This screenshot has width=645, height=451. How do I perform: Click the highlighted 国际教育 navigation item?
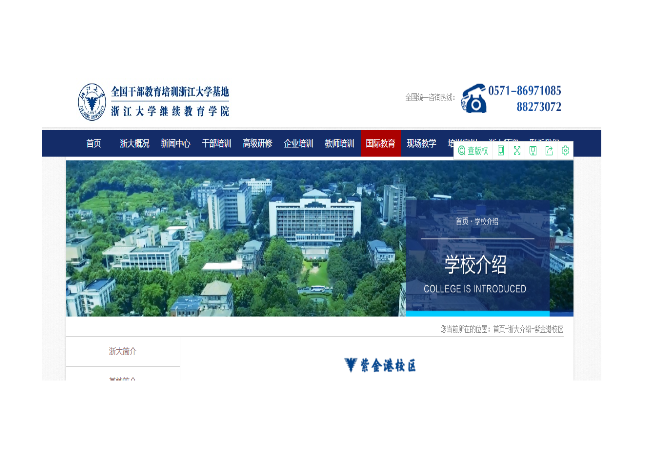[x=381, y=143]
